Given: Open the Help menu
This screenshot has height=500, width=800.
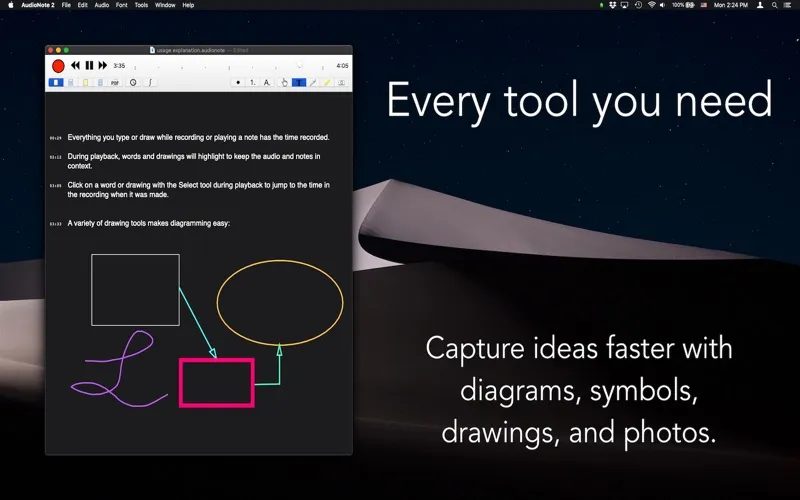Looking at the screenshot, I should point(188,5).
